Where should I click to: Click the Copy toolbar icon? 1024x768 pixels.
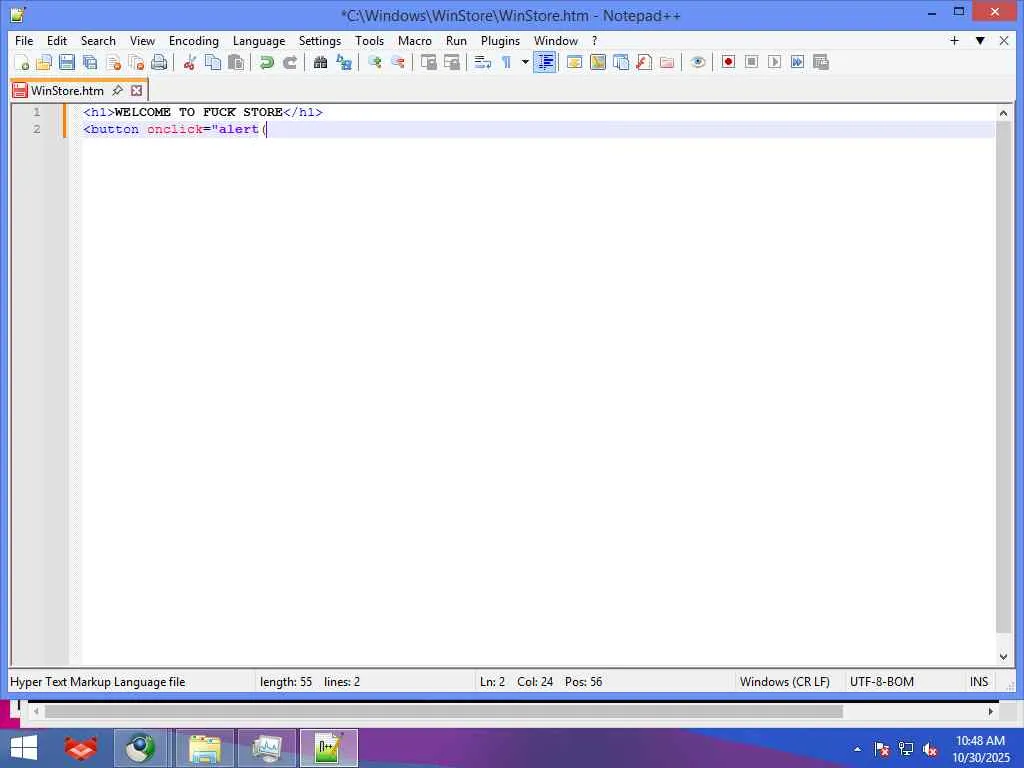pyautogui.click(x=213, y=63)
